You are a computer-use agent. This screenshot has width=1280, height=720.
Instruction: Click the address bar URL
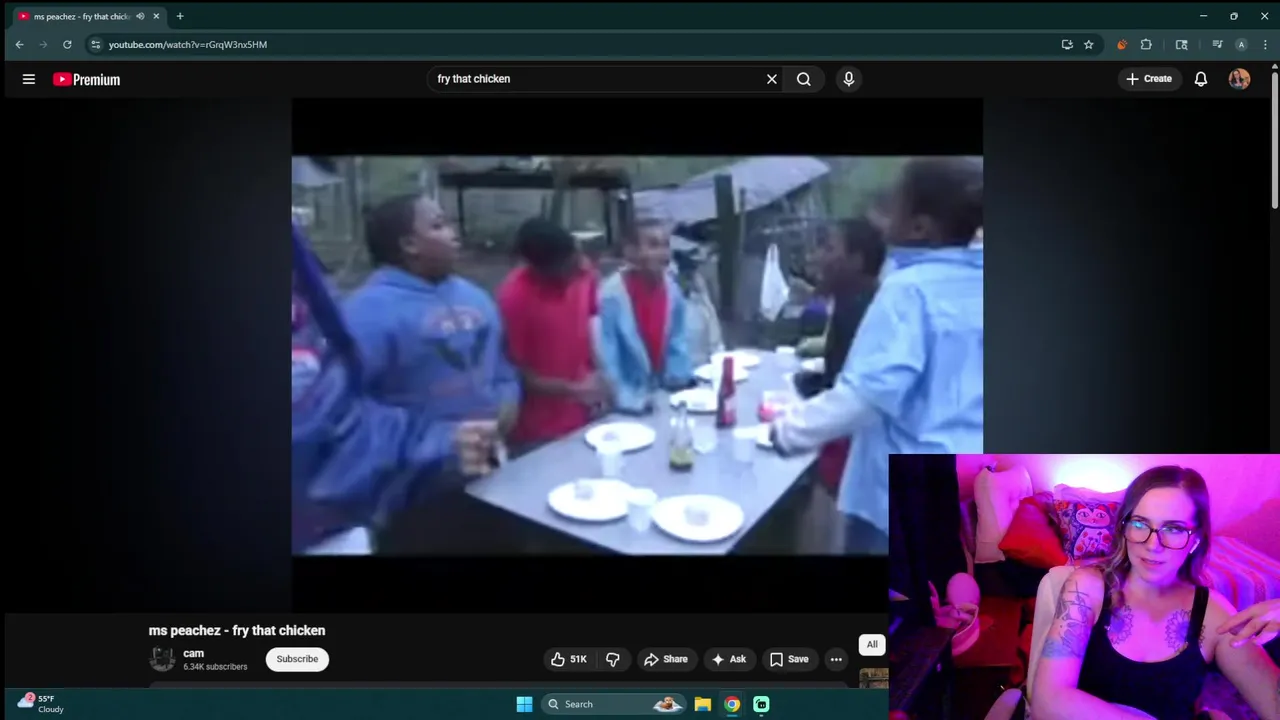(x=188, y=44)
